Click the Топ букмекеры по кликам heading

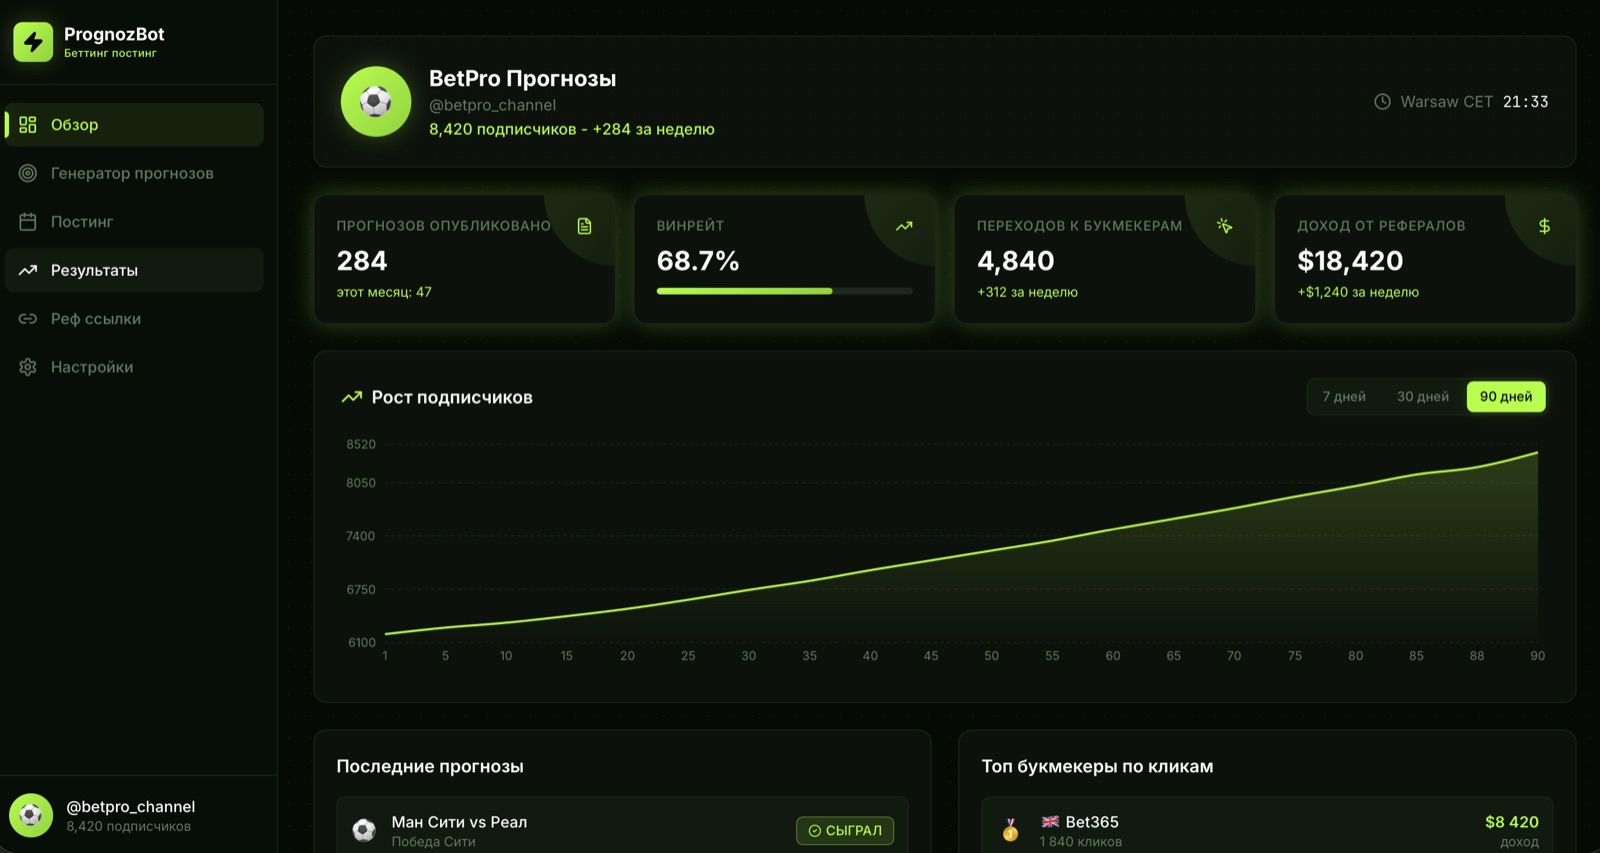click(1097, 766)
